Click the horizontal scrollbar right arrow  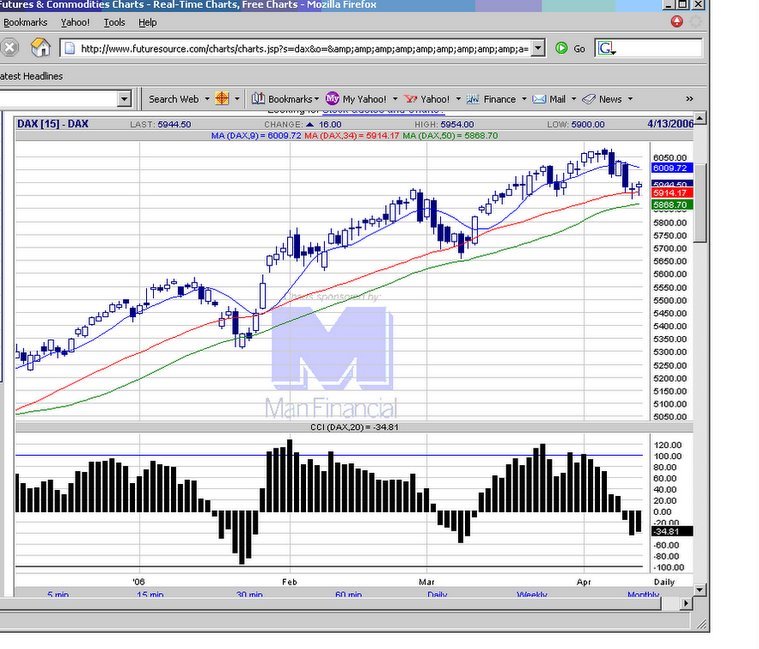coord(685,603)
